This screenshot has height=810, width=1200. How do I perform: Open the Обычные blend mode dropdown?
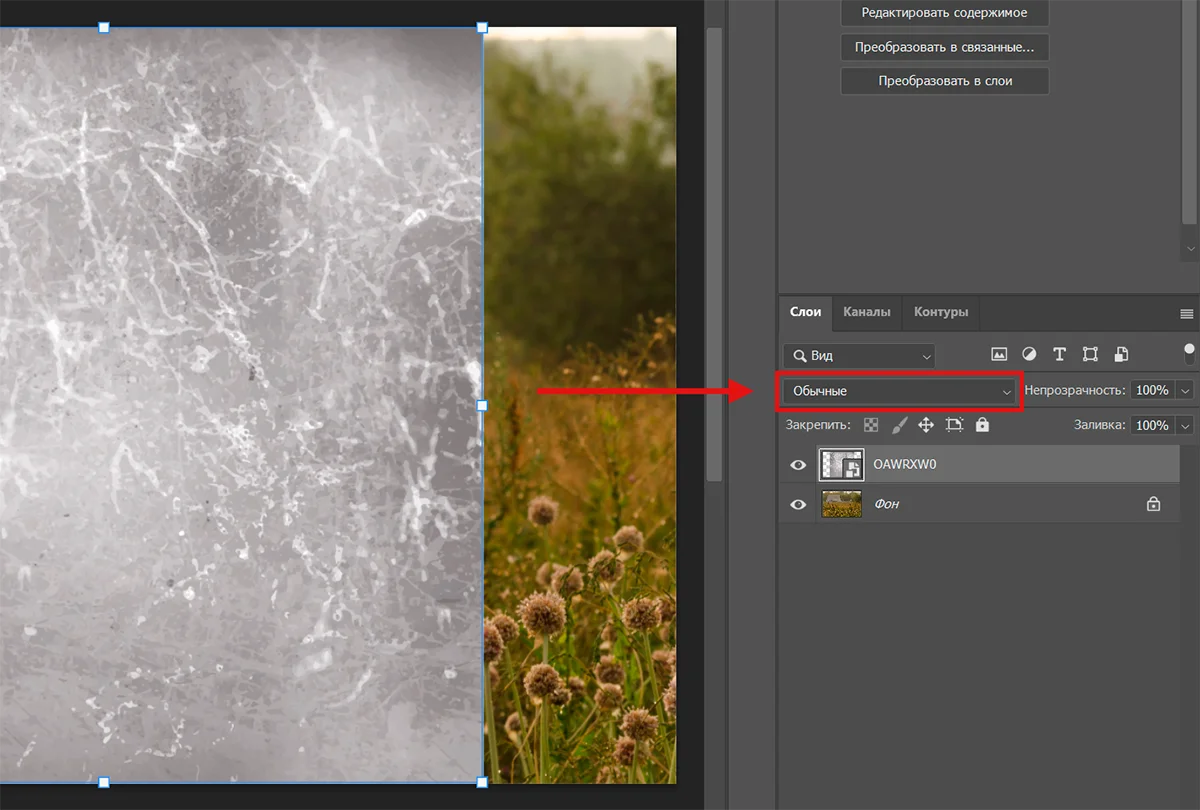[900, 391]
